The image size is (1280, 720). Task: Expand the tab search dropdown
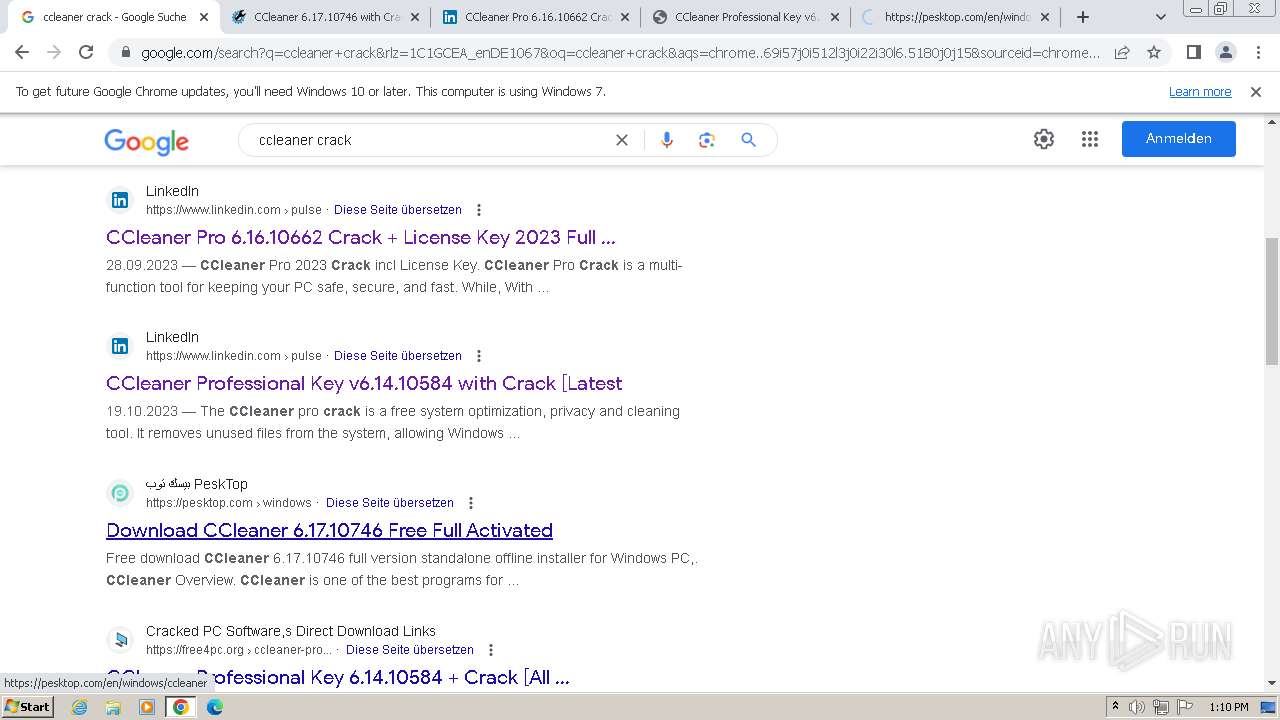[1161, 17]
